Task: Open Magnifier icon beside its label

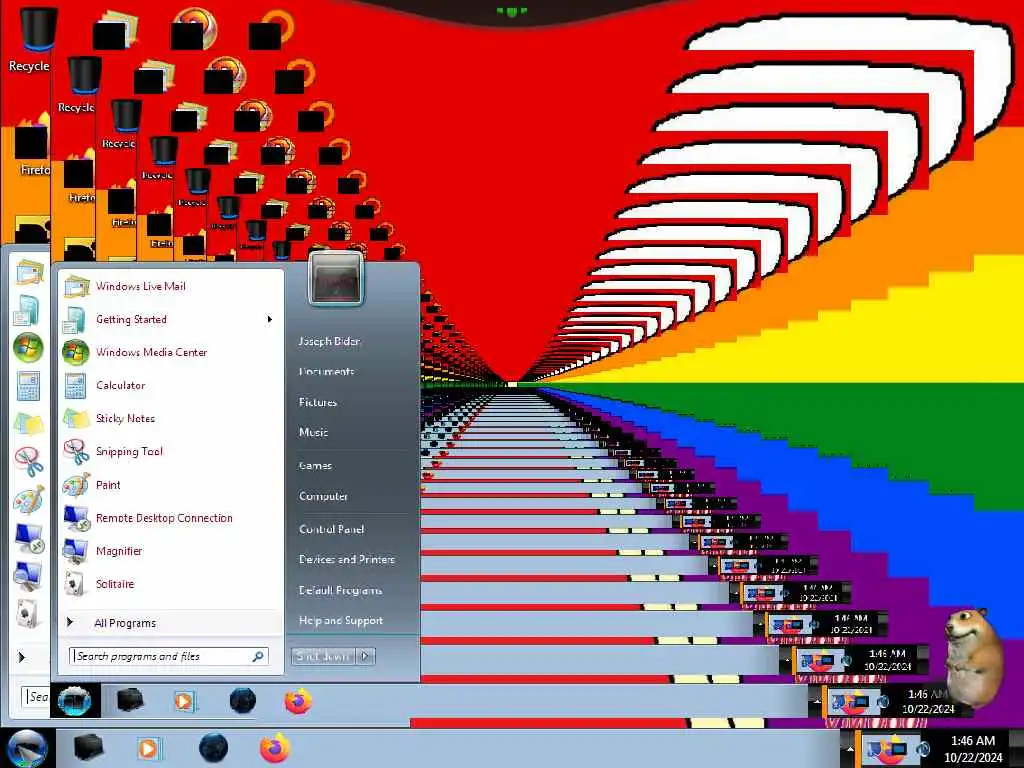Action: pos(75,551)
